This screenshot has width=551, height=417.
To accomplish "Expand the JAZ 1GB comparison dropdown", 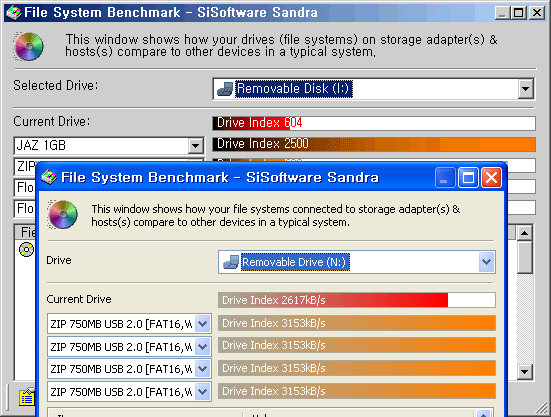I will click(x=195, y=145).
